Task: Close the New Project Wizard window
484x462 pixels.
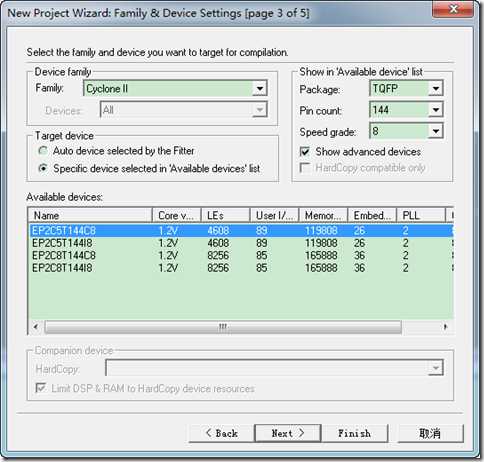Action: point(453,9)
